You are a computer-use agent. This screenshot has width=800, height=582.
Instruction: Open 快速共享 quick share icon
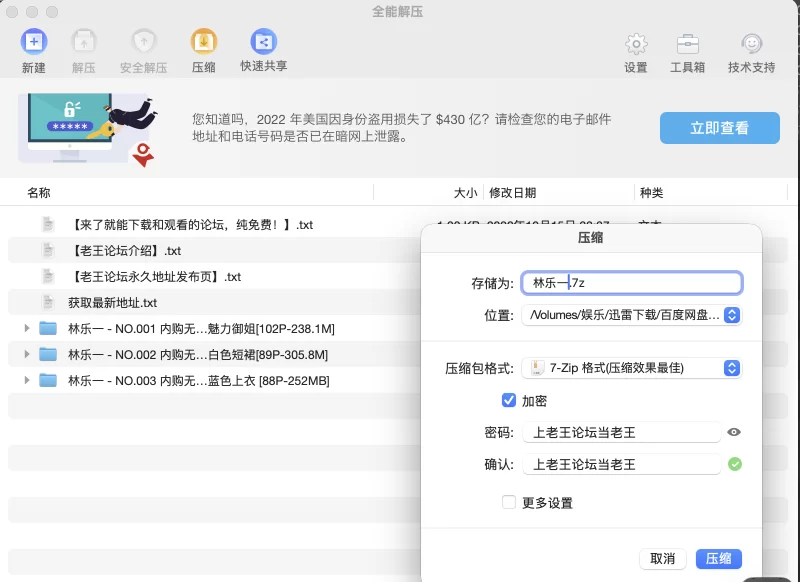coord(263,42)
